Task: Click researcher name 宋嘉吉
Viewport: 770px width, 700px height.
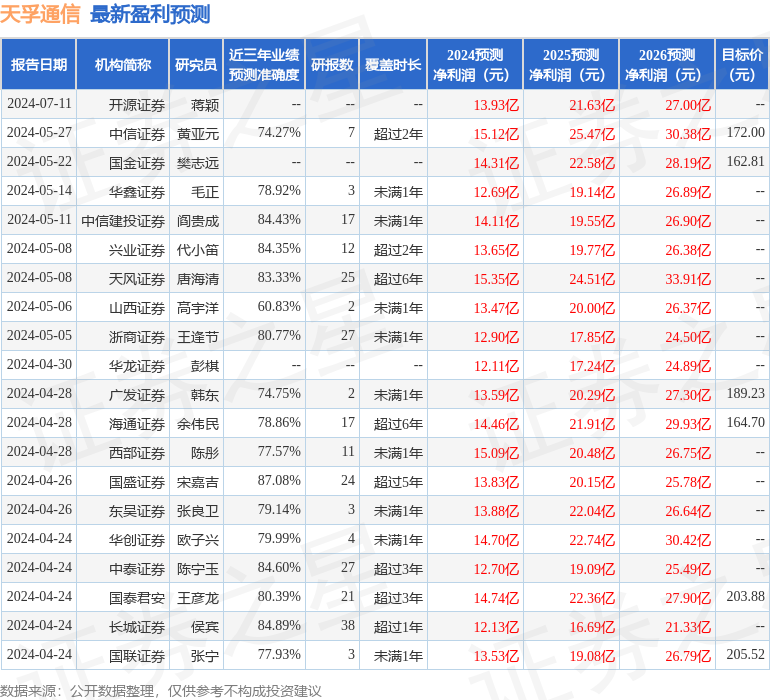Action: pyautogui.click(x=198, y=482)
